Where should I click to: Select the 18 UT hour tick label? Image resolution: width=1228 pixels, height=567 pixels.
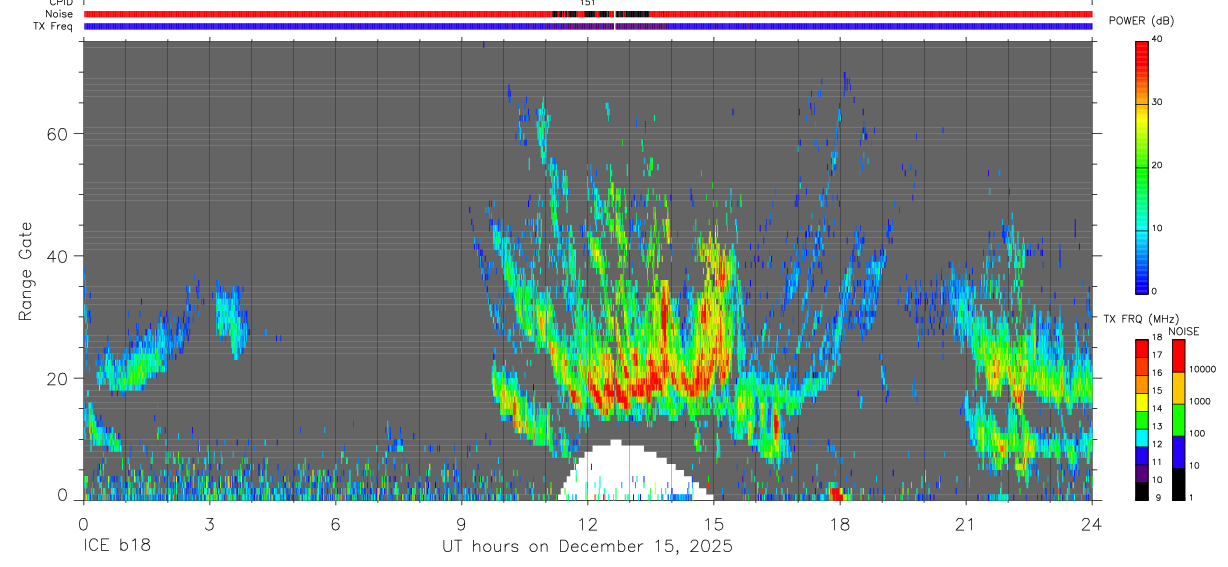pos(840,523)
